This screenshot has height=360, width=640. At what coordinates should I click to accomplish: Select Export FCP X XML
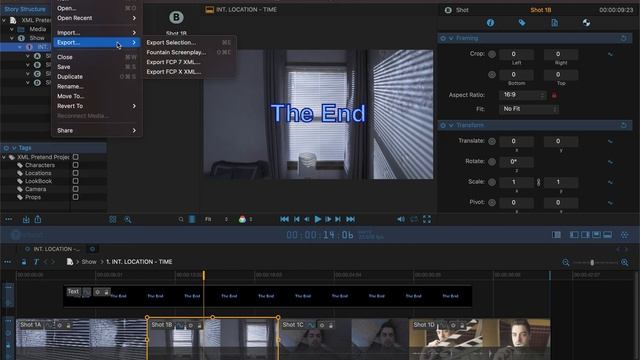tap(189, 72)
